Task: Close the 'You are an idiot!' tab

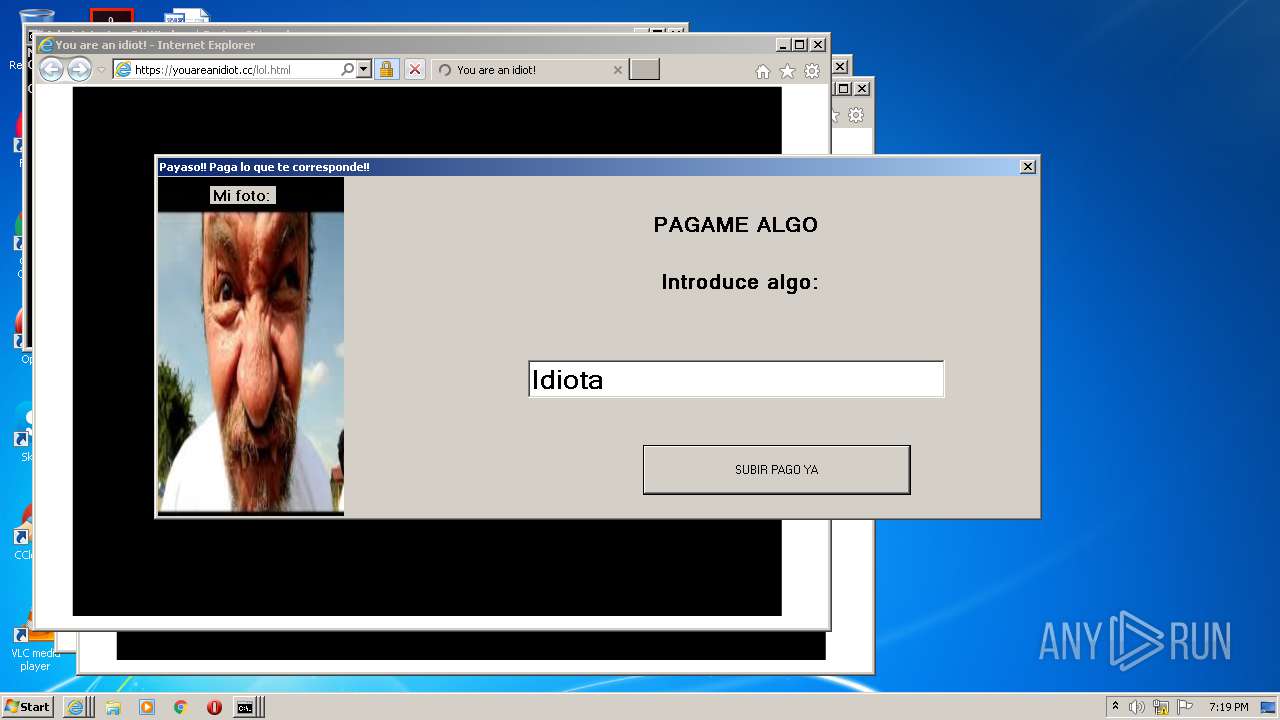Action: click(x=617, y=70)
